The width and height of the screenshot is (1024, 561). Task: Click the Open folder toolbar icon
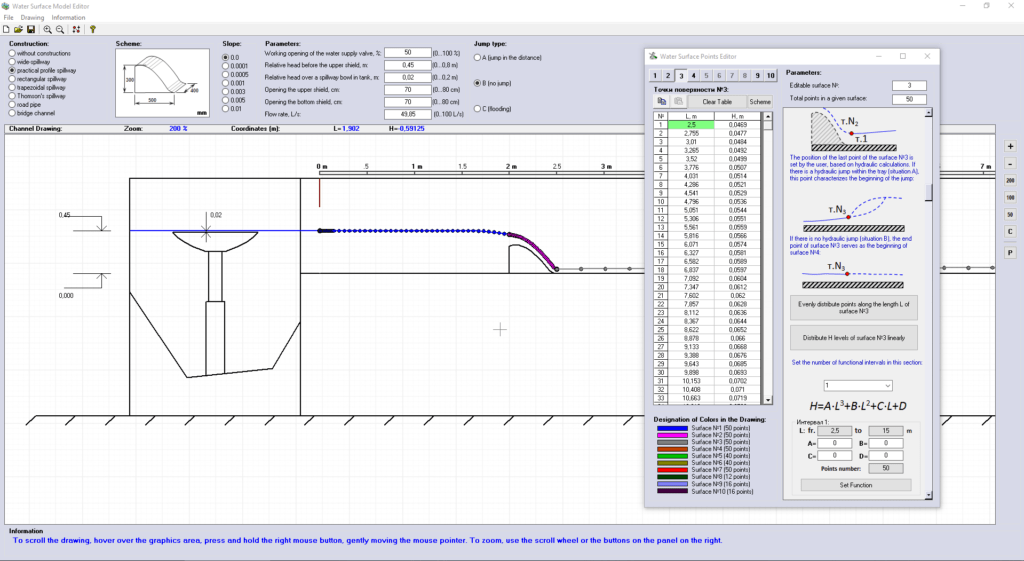[18, 29]
